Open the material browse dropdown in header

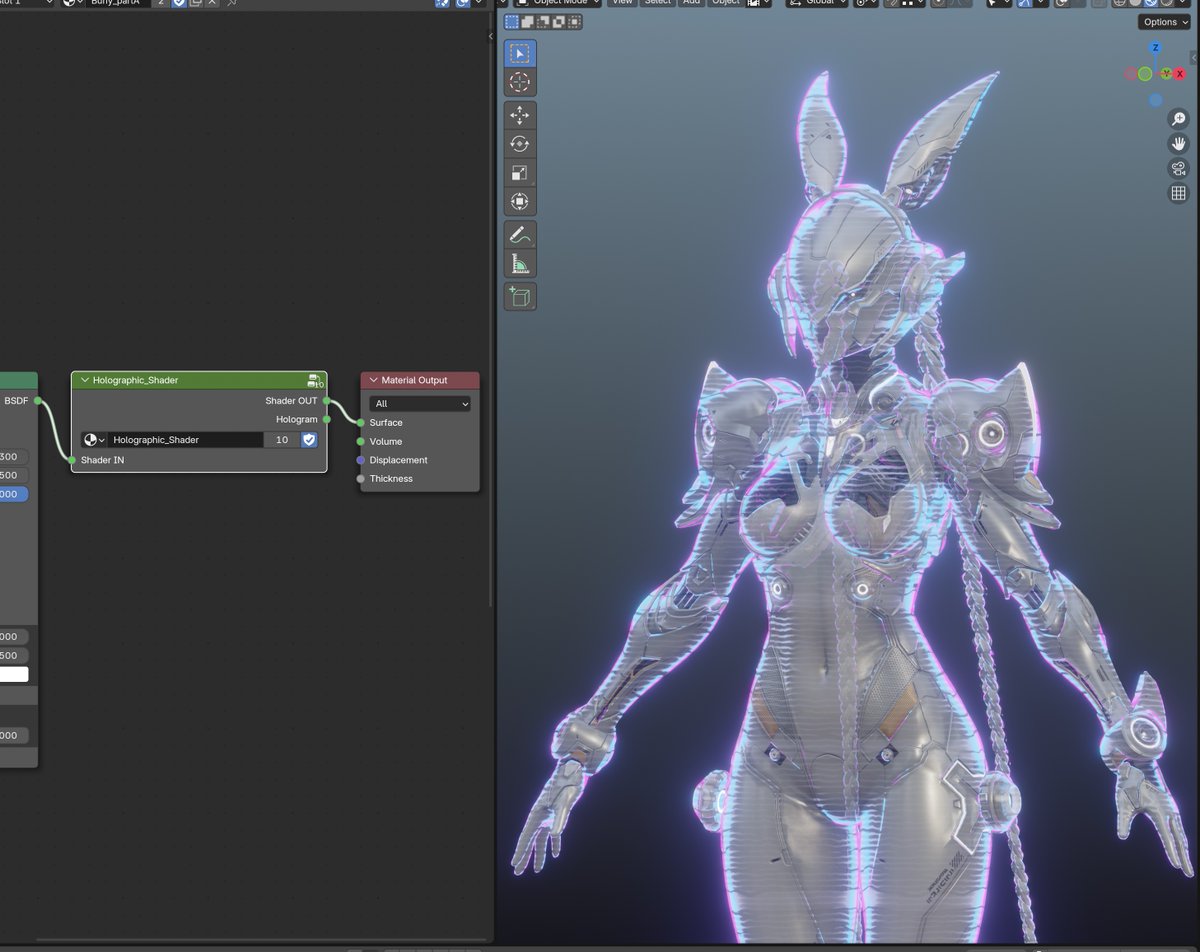tap(73, 3)
